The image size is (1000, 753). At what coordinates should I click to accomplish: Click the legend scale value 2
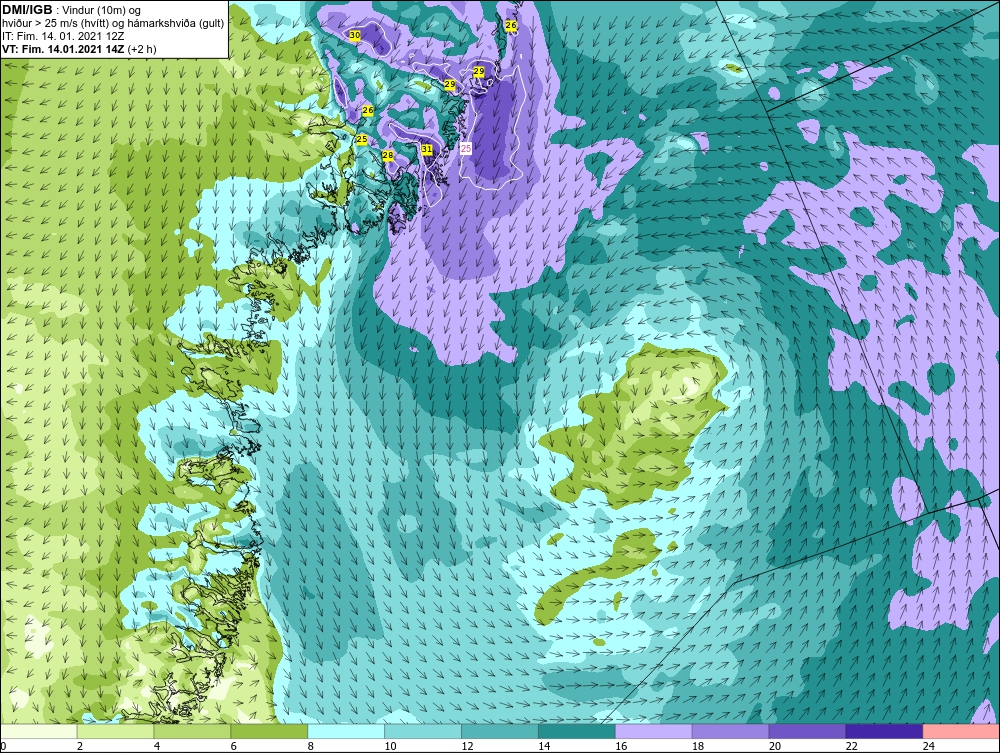coord(80,746)
